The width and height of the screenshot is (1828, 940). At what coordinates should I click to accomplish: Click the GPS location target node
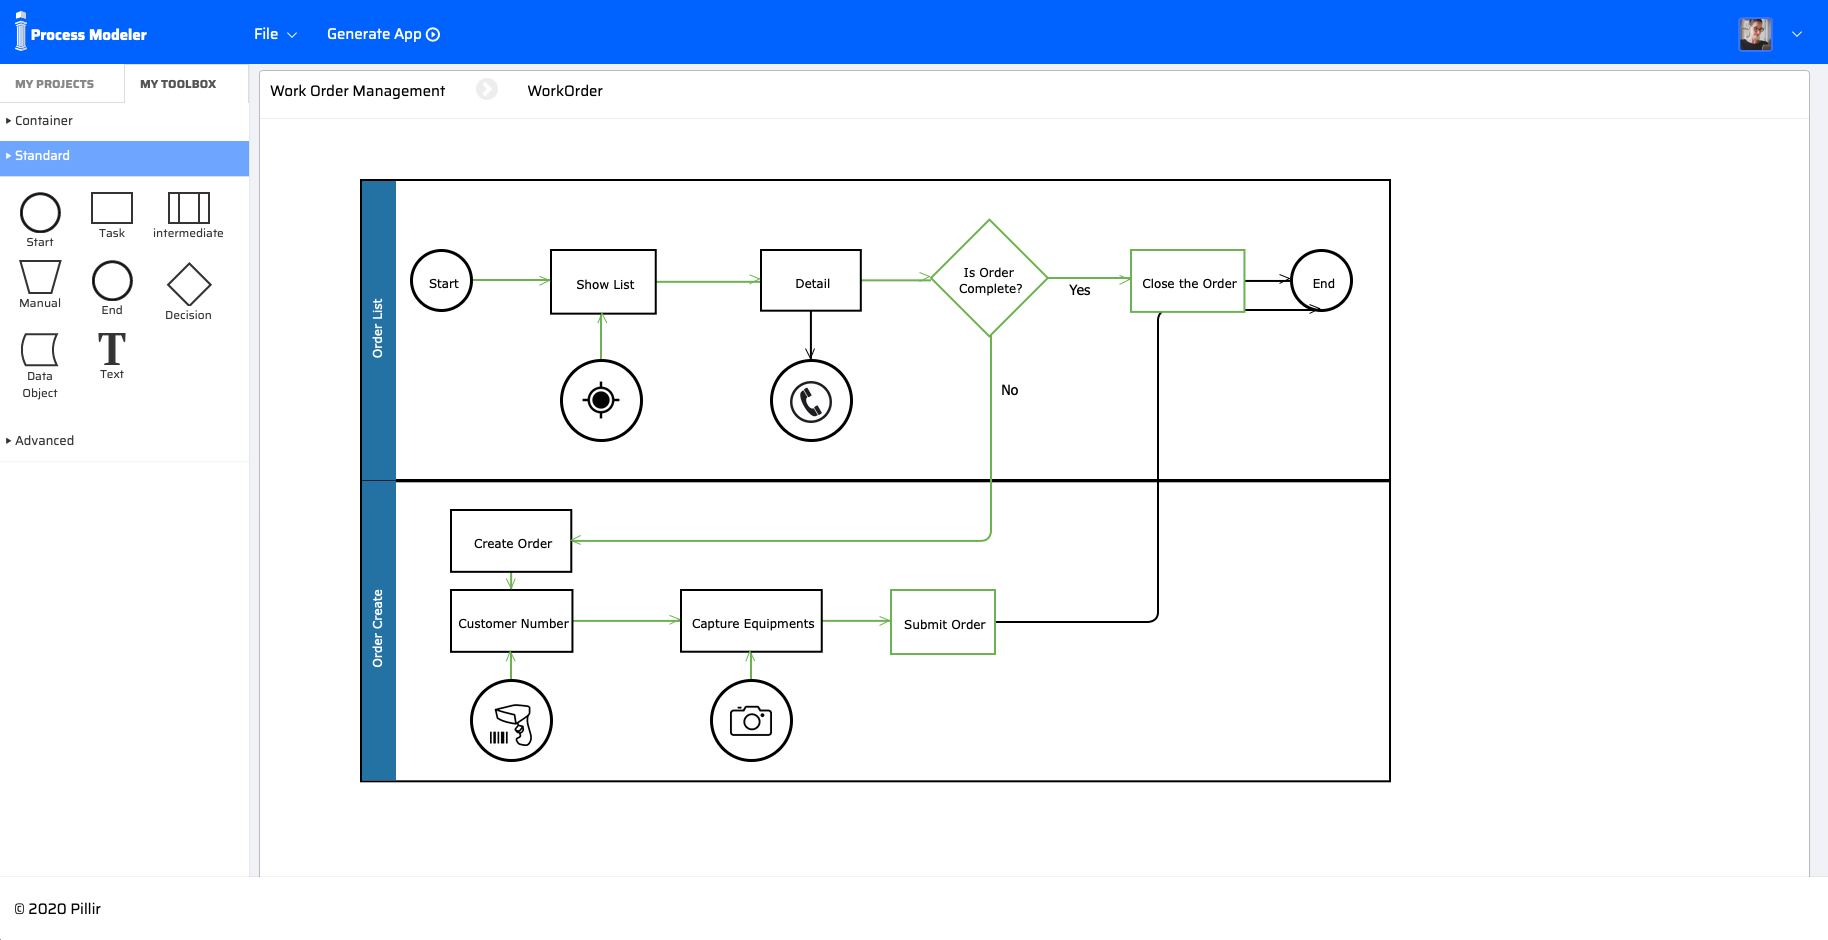click(x=601, y=400)
